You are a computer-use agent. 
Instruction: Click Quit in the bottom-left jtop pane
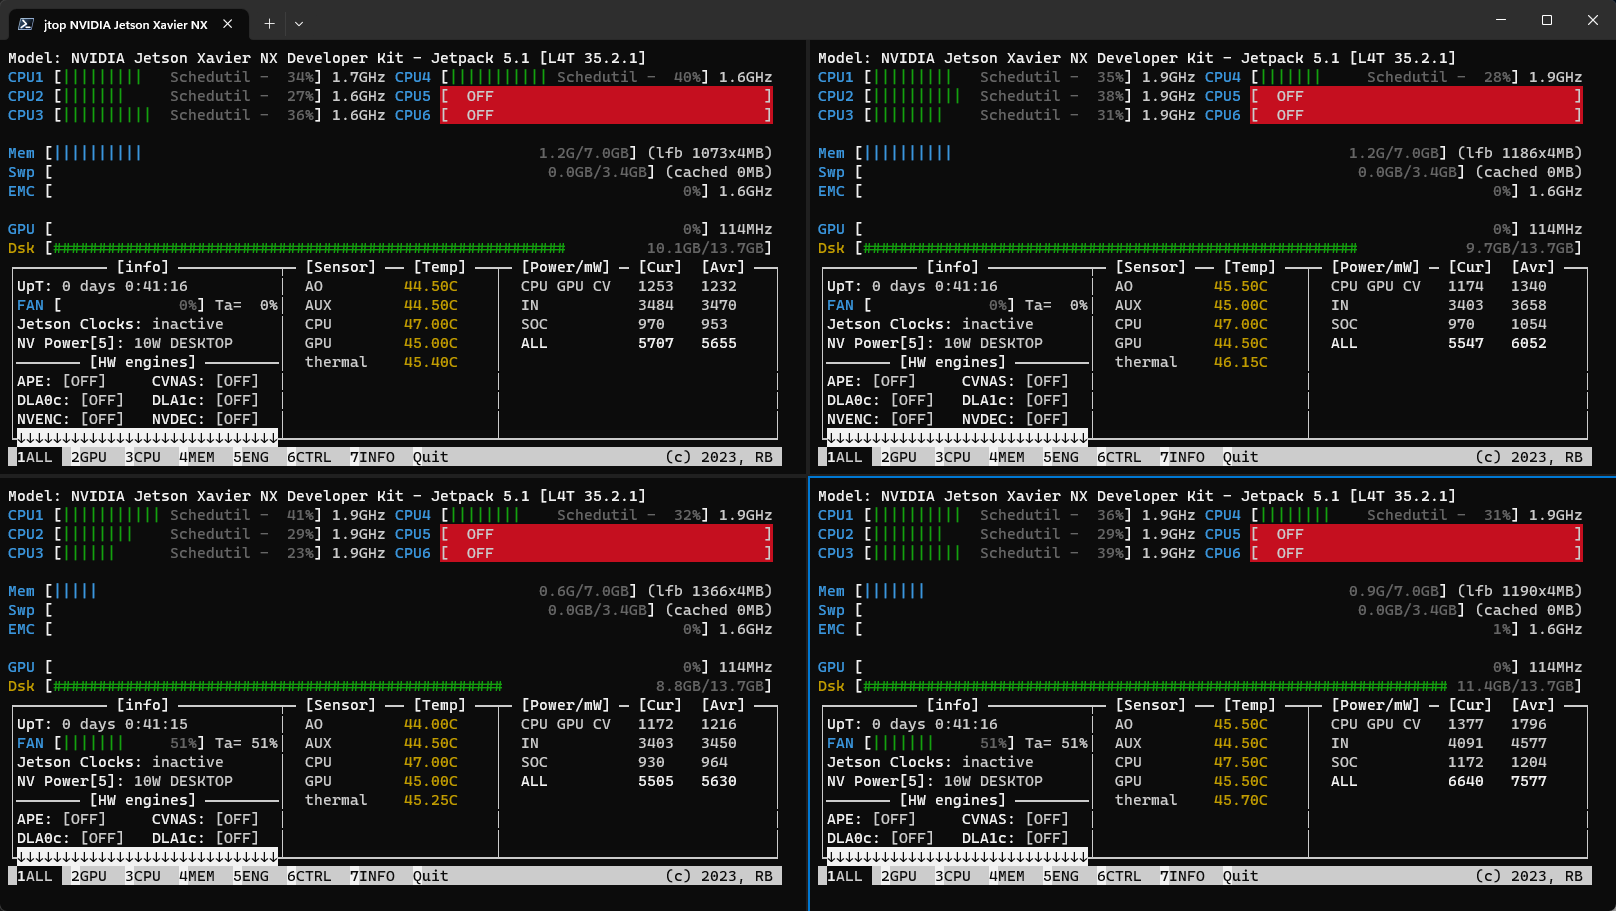(x=431, y=876)
